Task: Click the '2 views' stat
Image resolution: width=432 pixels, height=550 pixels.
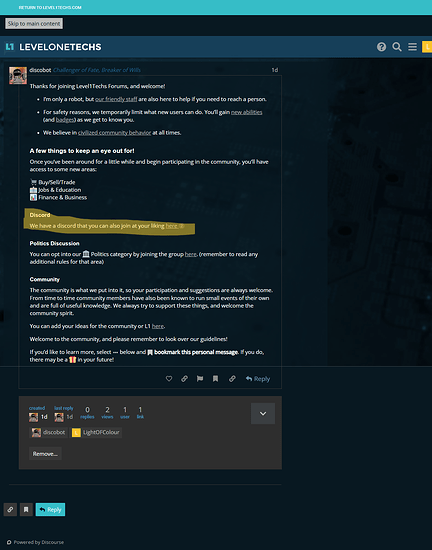Action: (x=107, y=412)
